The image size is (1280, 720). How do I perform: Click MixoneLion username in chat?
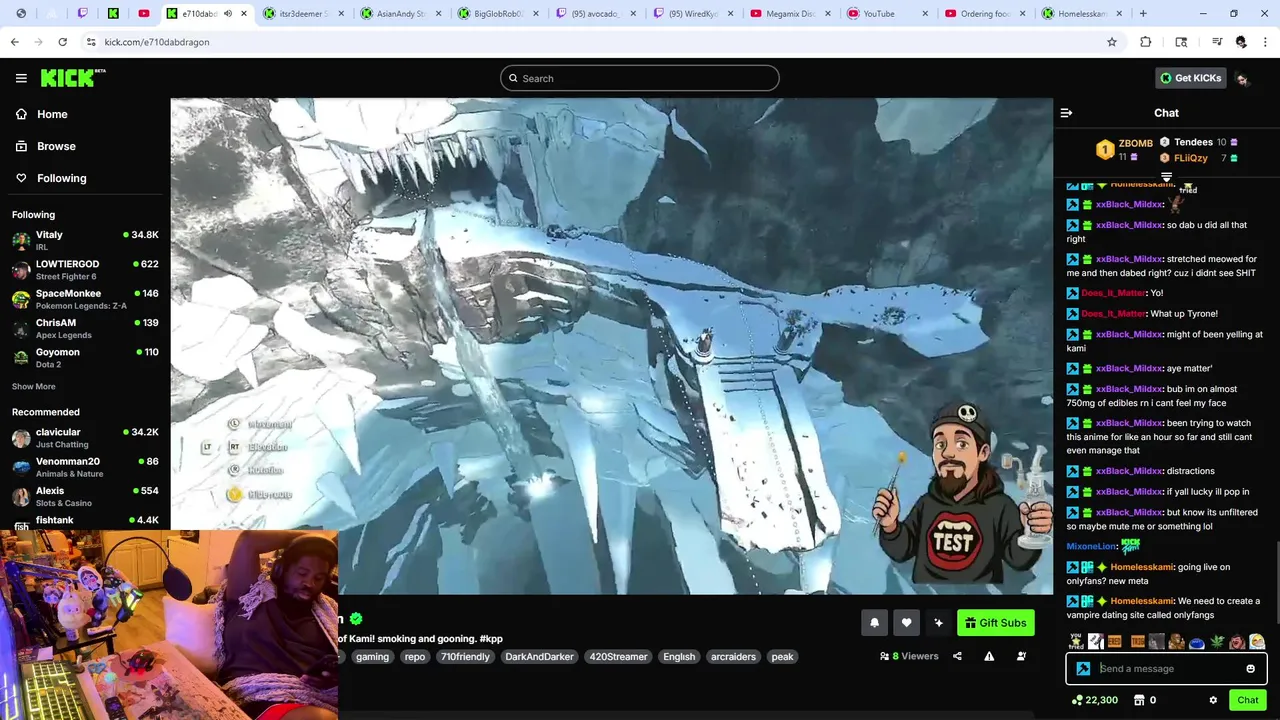pyautogui.click(x=1091, y=546)
